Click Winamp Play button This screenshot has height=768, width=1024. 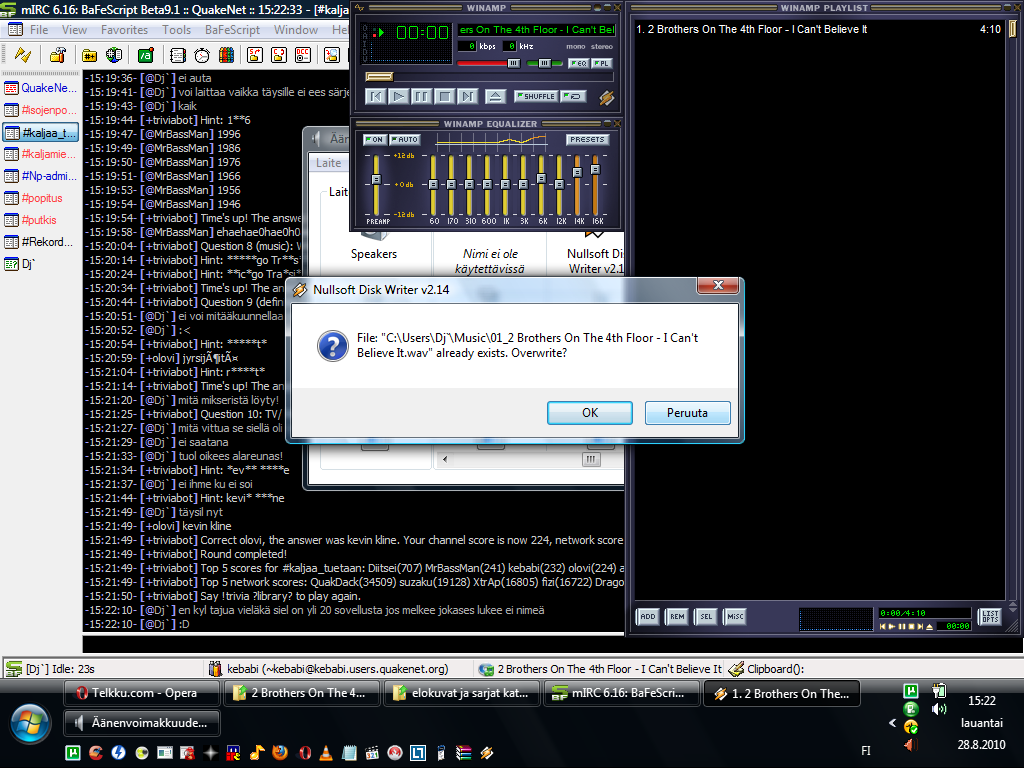pos(397,97)
